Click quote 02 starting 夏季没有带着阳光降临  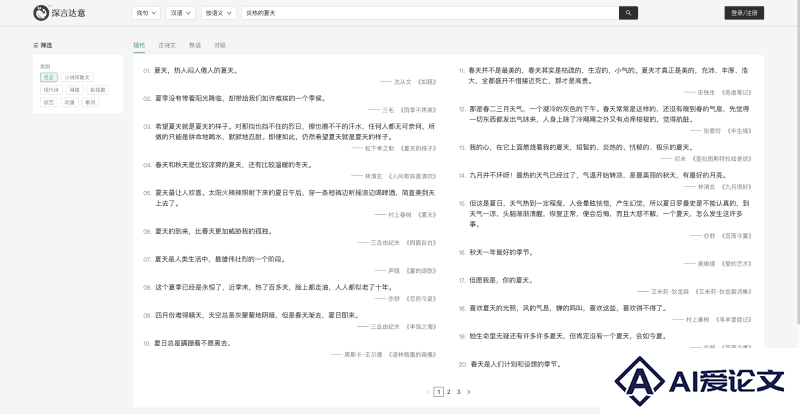point(241,99)
